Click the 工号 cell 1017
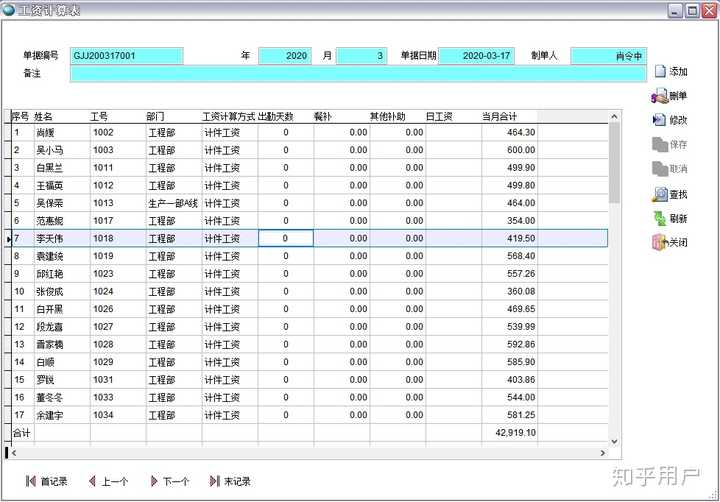This screenshot has height=502, width=720. click(118, 221)
